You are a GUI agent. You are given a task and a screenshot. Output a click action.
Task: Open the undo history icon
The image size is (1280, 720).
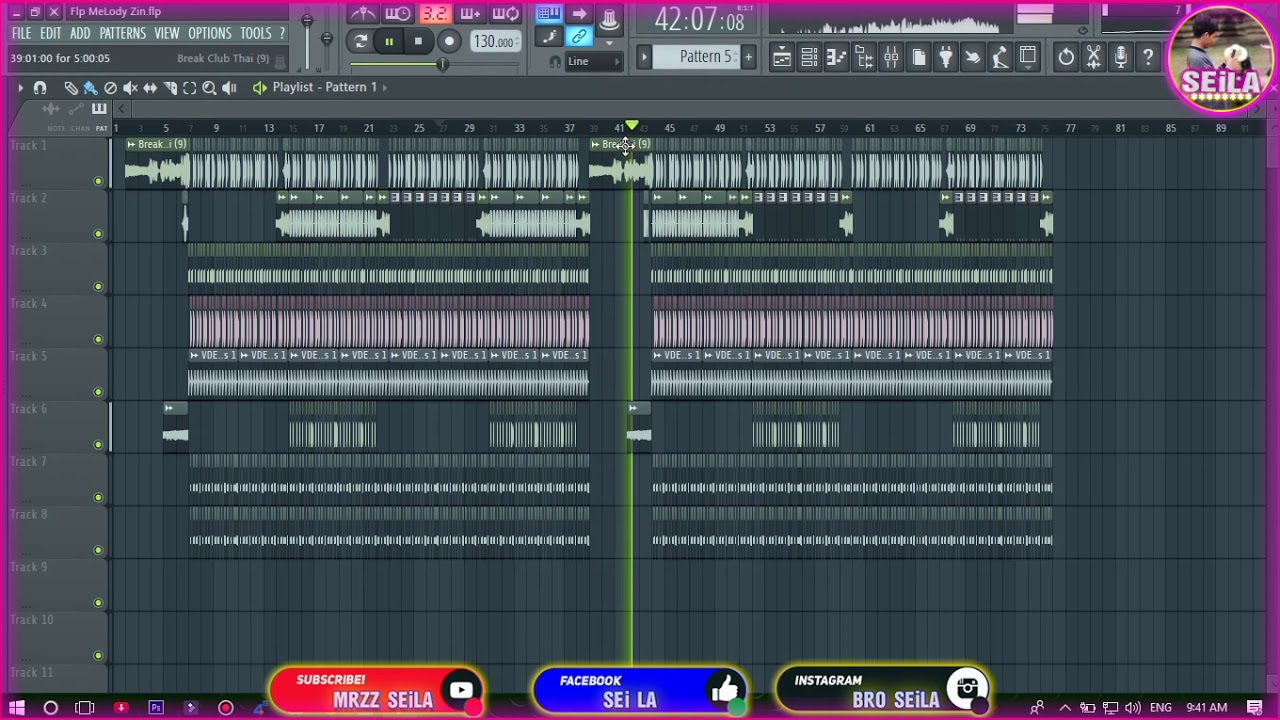1066,57
